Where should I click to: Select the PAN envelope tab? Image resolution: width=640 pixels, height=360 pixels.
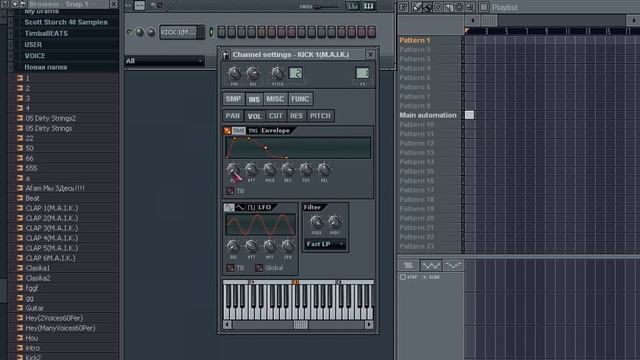pyautogui.click(x=233, y=116)
